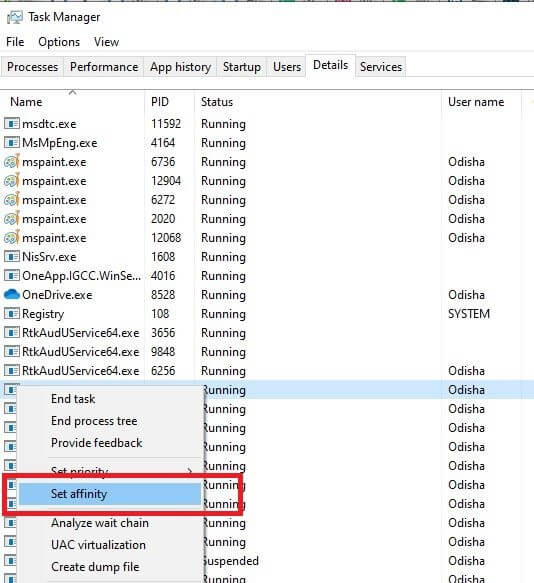Choose Set affinity from context menu
This screenshot has width=534, height=583.
pos(110,494)
